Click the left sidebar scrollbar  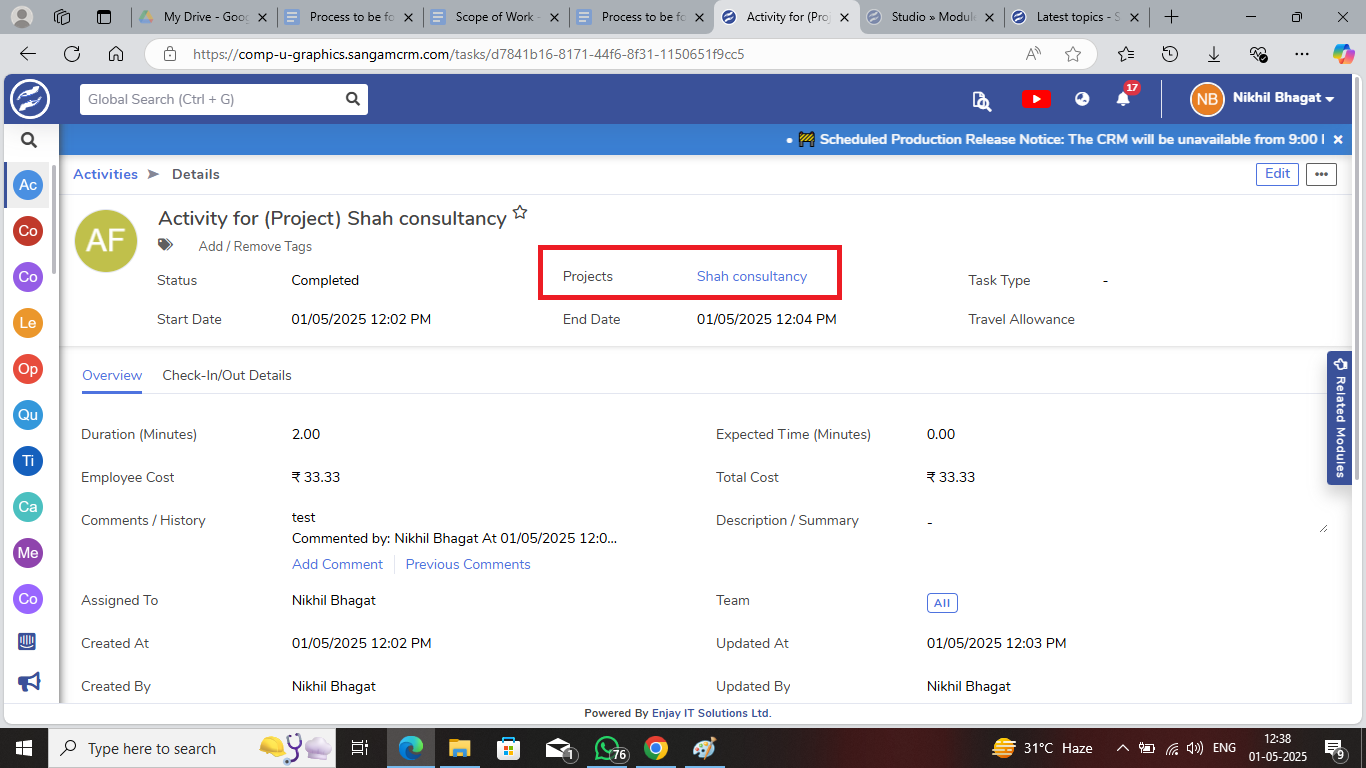coord(54,220)
